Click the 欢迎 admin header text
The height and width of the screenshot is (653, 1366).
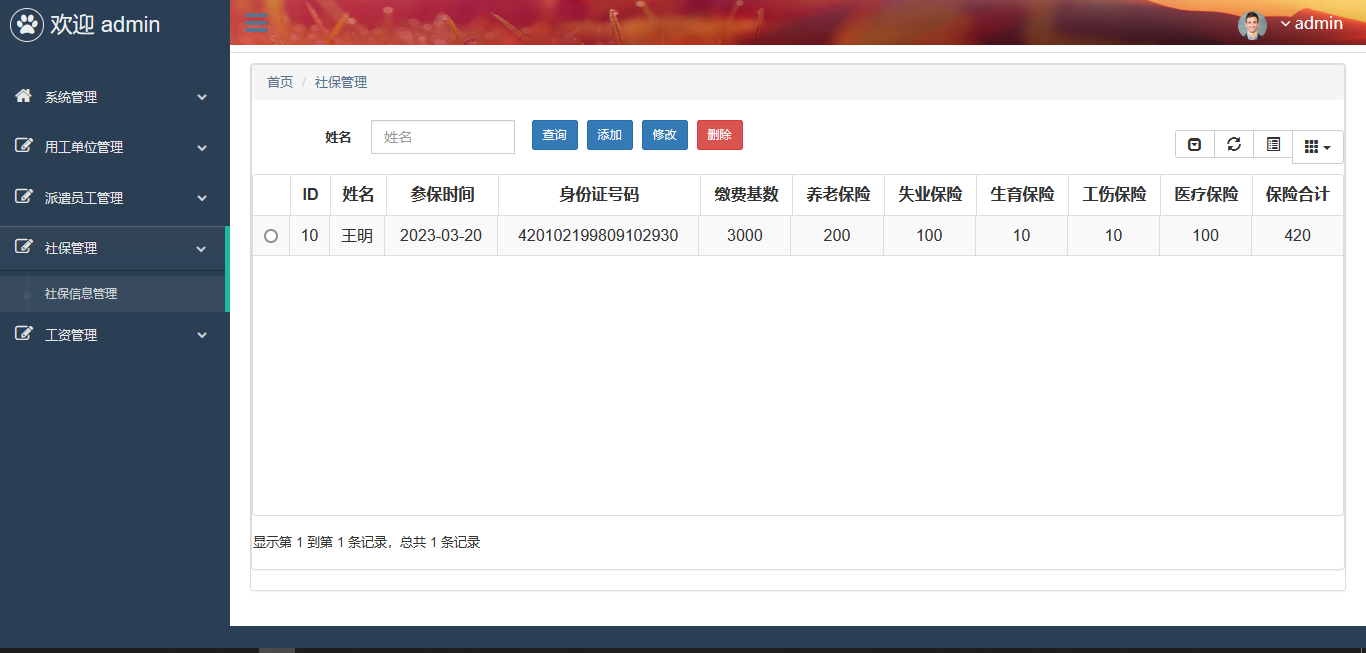click(x=105, y=24)
